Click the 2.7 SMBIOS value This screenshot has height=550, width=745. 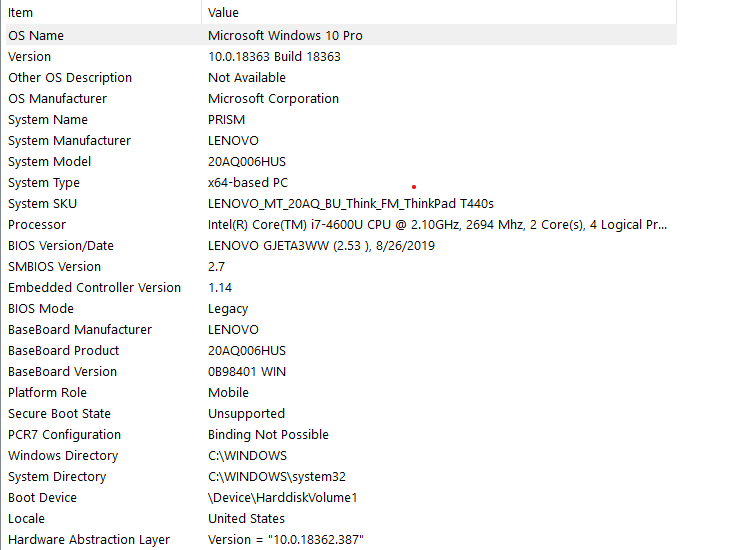coord(217,266)
